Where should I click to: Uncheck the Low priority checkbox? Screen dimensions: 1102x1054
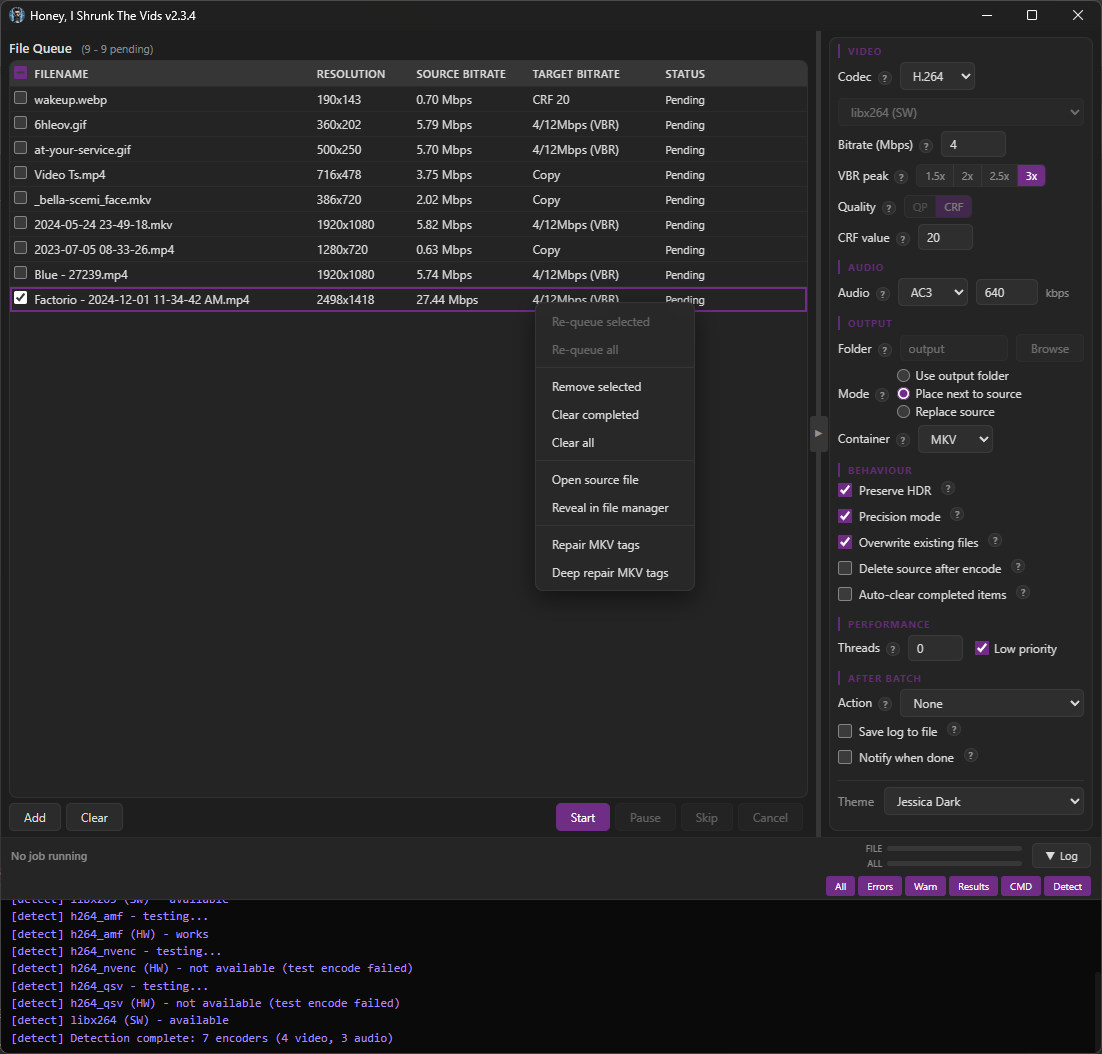point(982,648)
